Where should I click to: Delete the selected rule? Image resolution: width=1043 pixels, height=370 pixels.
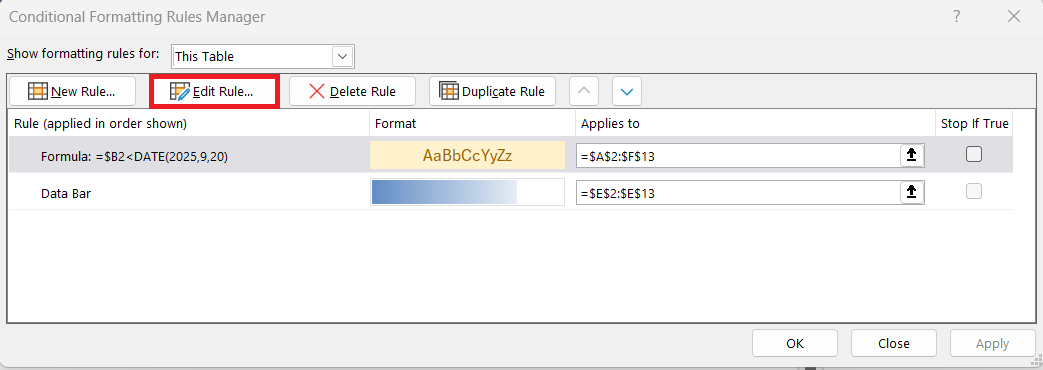pos(353,91)
